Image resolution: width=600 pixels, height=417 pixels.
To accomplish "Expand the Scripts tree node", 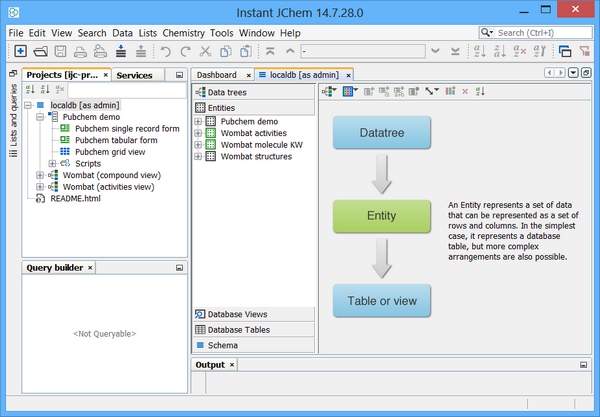I will (53, 163).
